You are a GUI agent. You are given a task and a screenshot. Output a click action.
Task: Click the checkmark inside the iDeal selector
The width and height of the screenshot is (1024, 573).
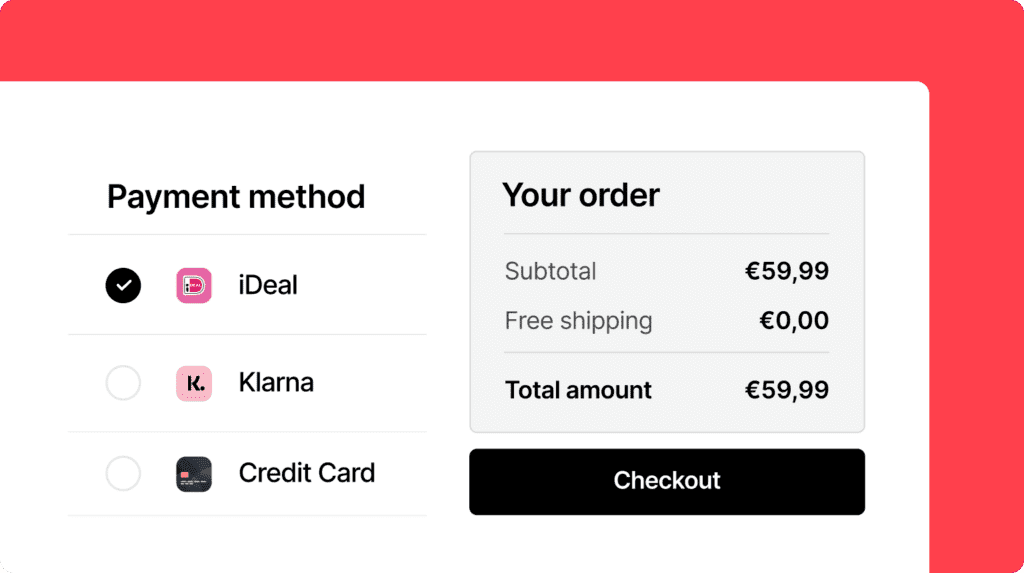coord(123,286)
